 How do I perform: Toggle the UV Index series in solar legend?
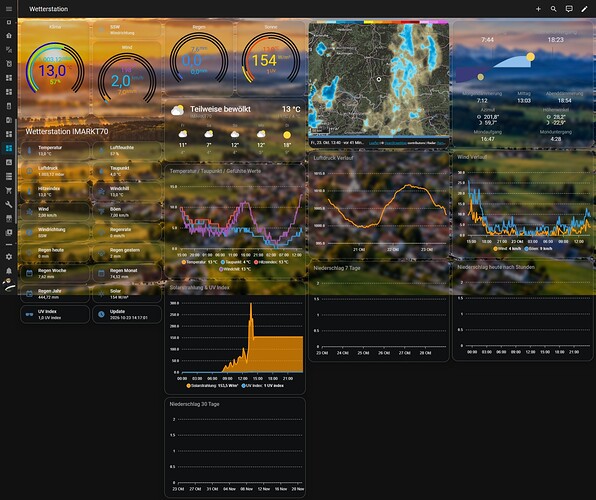click(262, 386)
